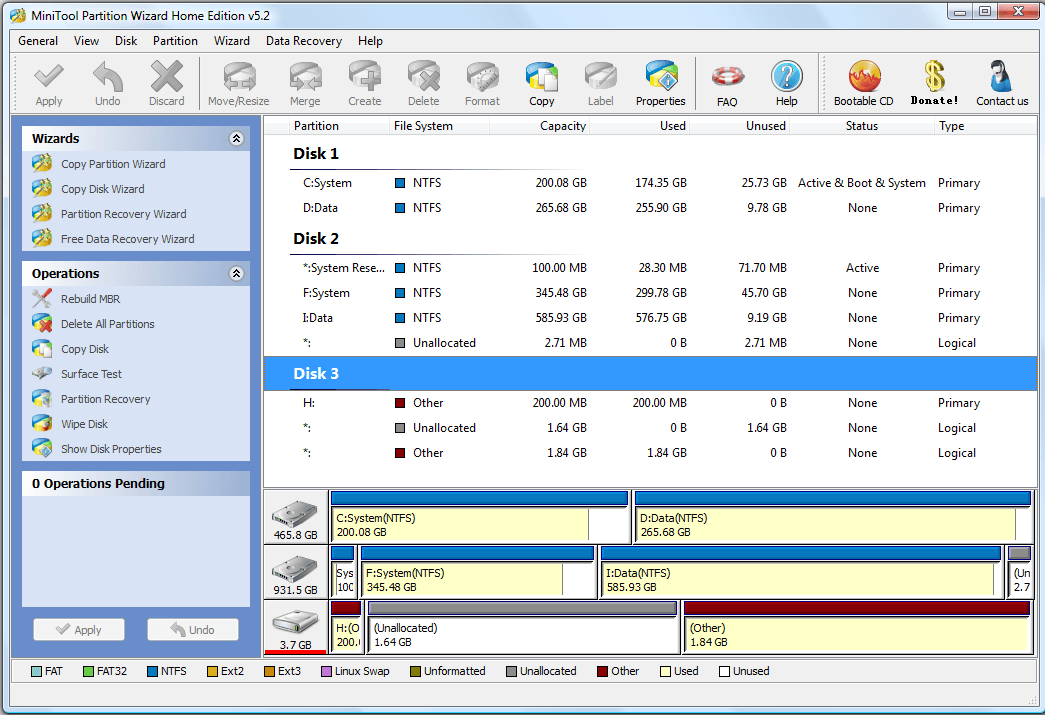Run Surface Test operation
This screenshot has height=715, width=1045.
pos(91,374)
